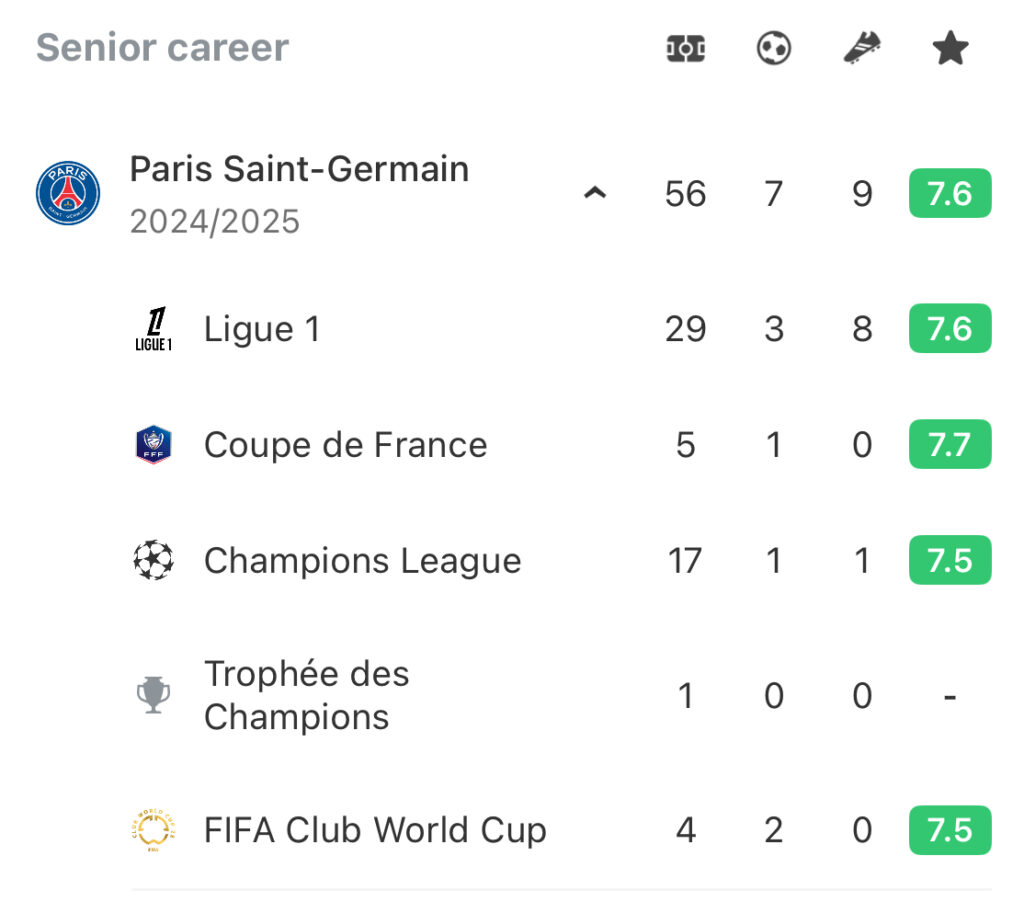
Task: Select the Coupe de France row
Action: click(562, 445)
